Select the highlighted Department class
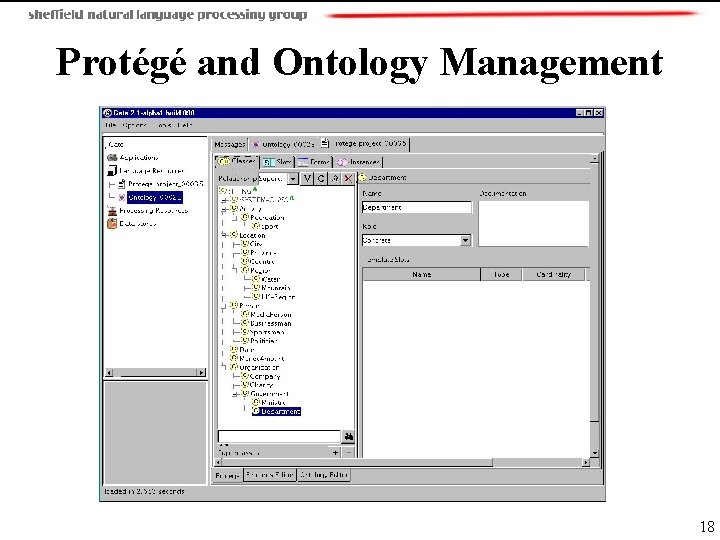The image size is (720, 540). (276, 411)
